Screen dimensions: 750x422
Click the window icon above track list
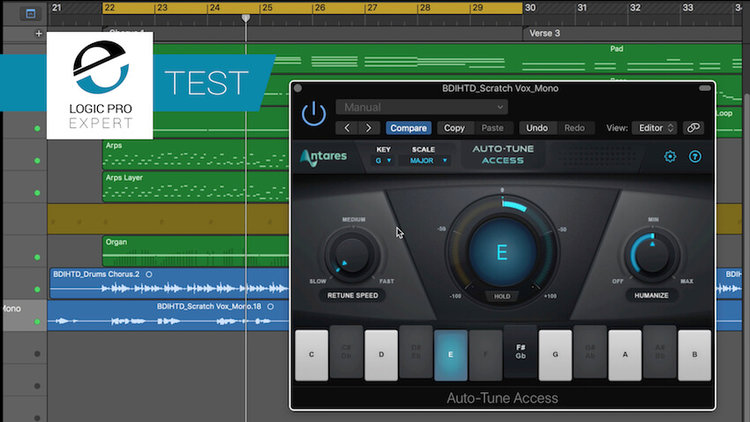pos(30,13)
